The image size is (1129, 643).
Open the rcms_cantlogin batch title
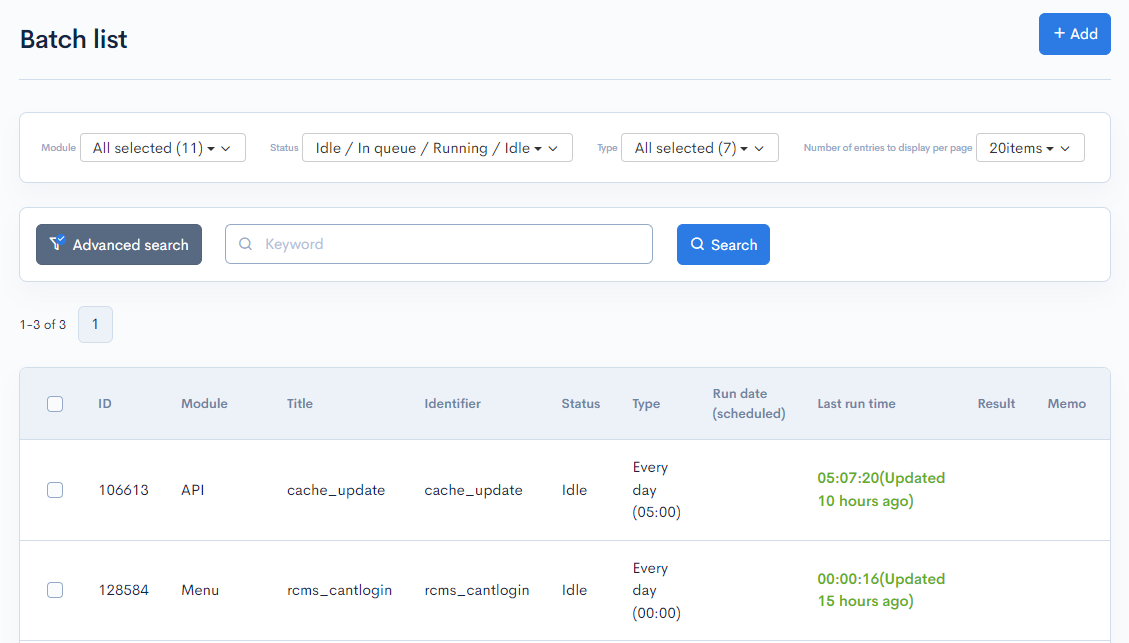339,590
